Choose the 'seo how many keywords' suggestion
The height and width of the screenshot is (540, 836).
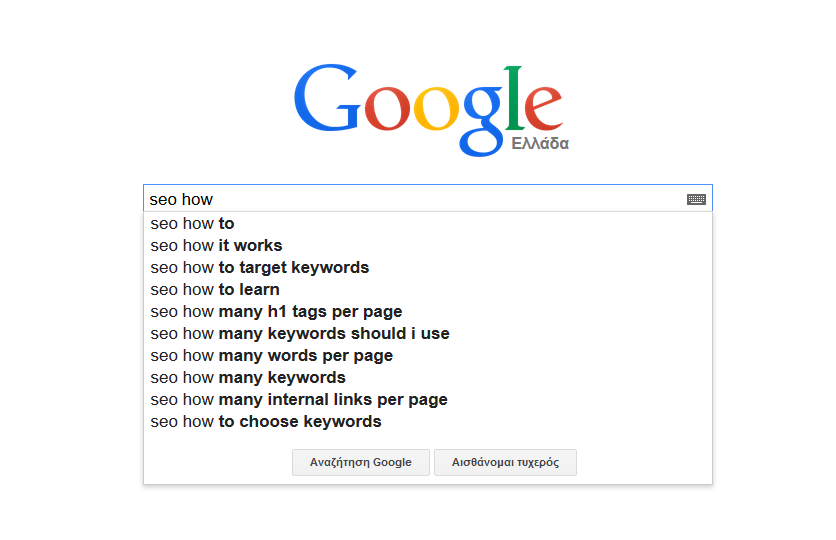[x=428, y=377]
